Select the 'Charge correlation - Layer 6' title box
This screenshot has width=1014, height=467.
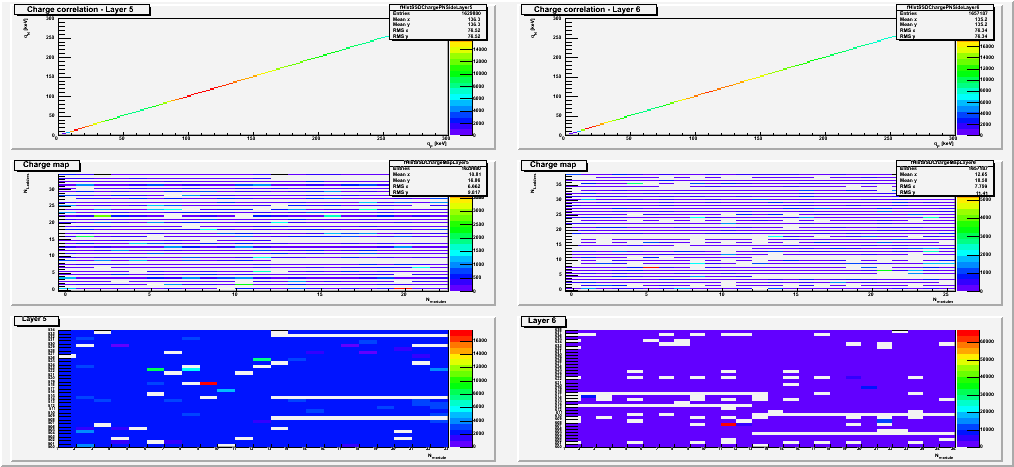590,10
